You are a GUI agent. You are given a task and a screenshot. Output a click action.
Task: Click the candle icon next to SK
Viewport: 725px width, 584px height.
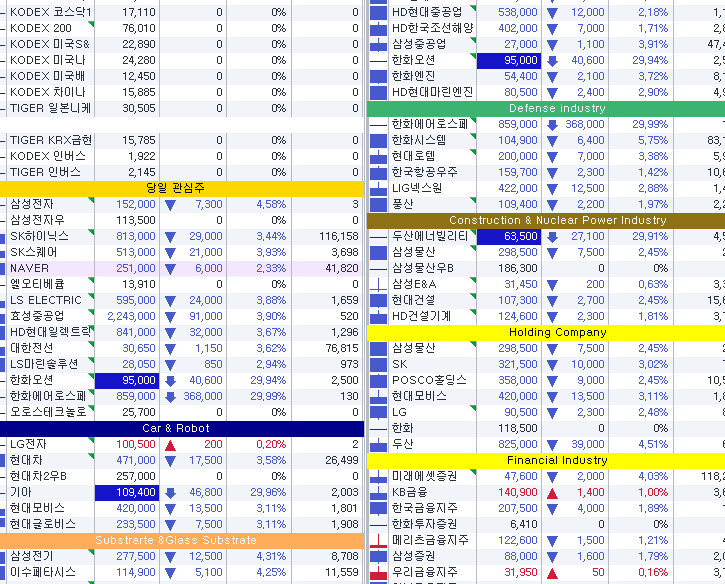coord(378,364)
